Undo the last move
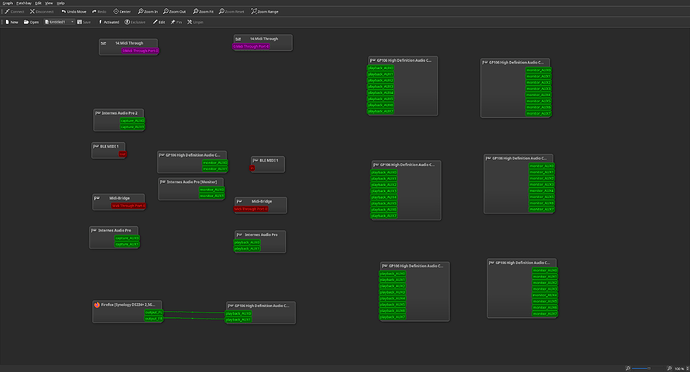Screen dimensions: 690x372 [x=73, y=11]
